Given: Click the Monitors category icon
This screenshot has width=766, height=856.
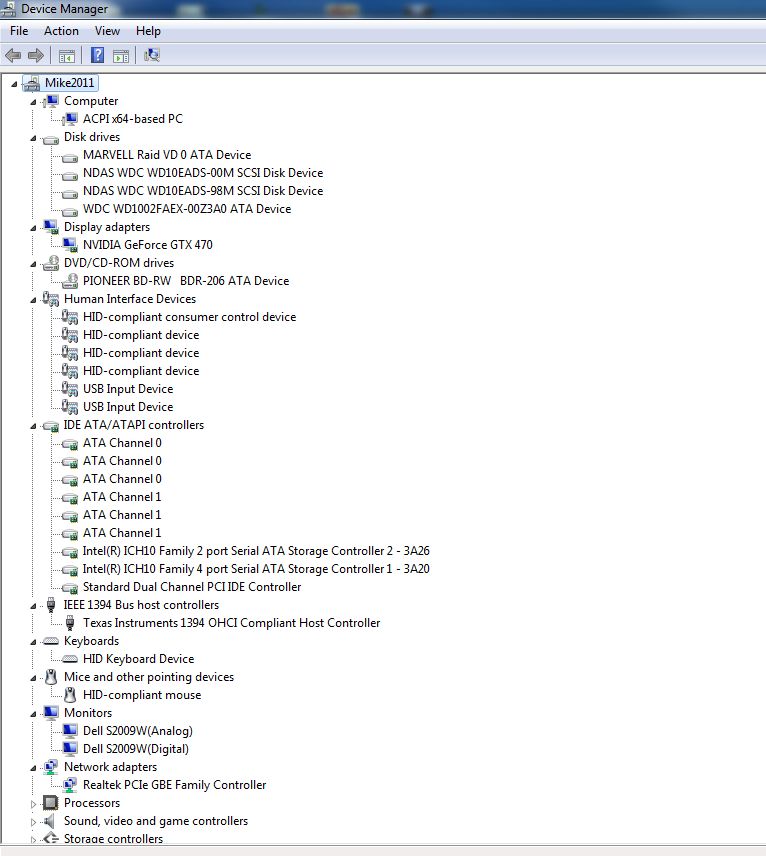Looking at the screenshot, I should point(51,712).
